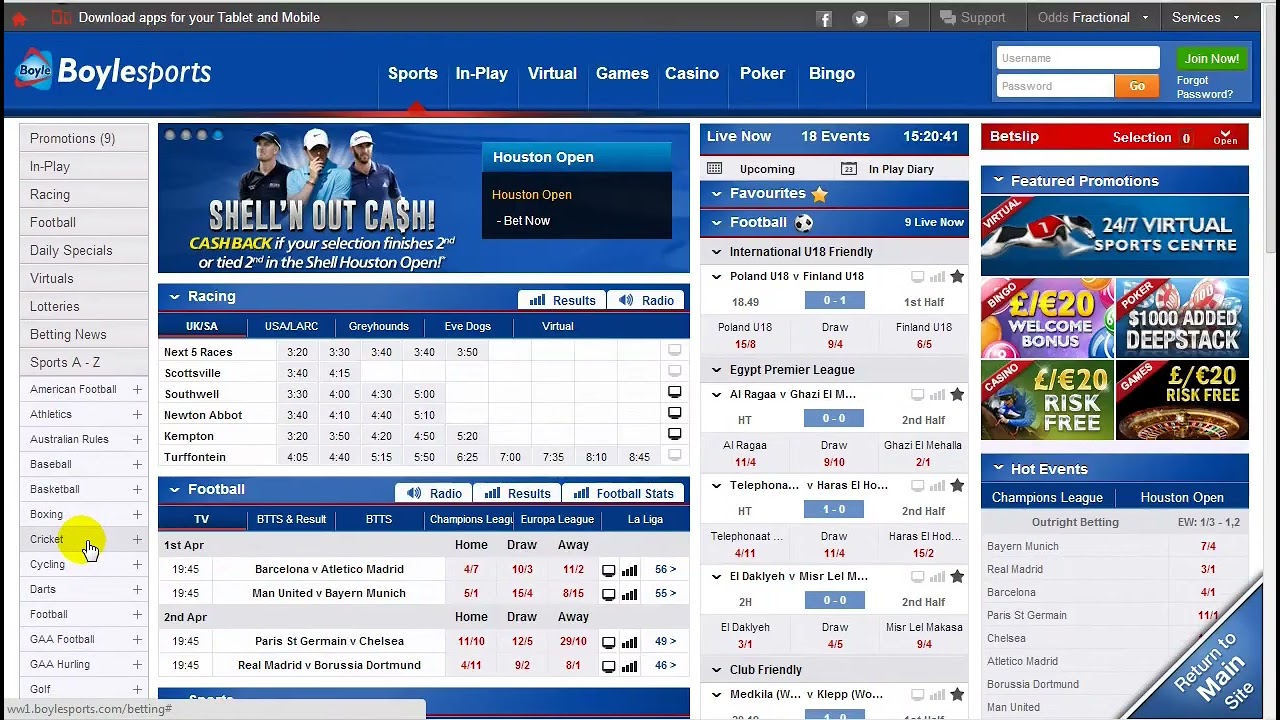Open live stream icon for Kempton race
This screenshot has width=1280, height=720.
tap(675, 435)
